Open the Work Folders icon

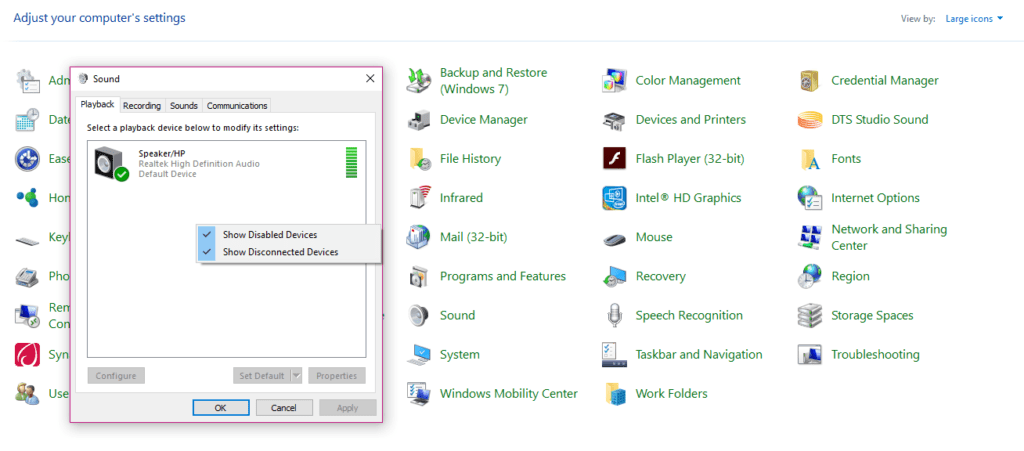(614, 394)
